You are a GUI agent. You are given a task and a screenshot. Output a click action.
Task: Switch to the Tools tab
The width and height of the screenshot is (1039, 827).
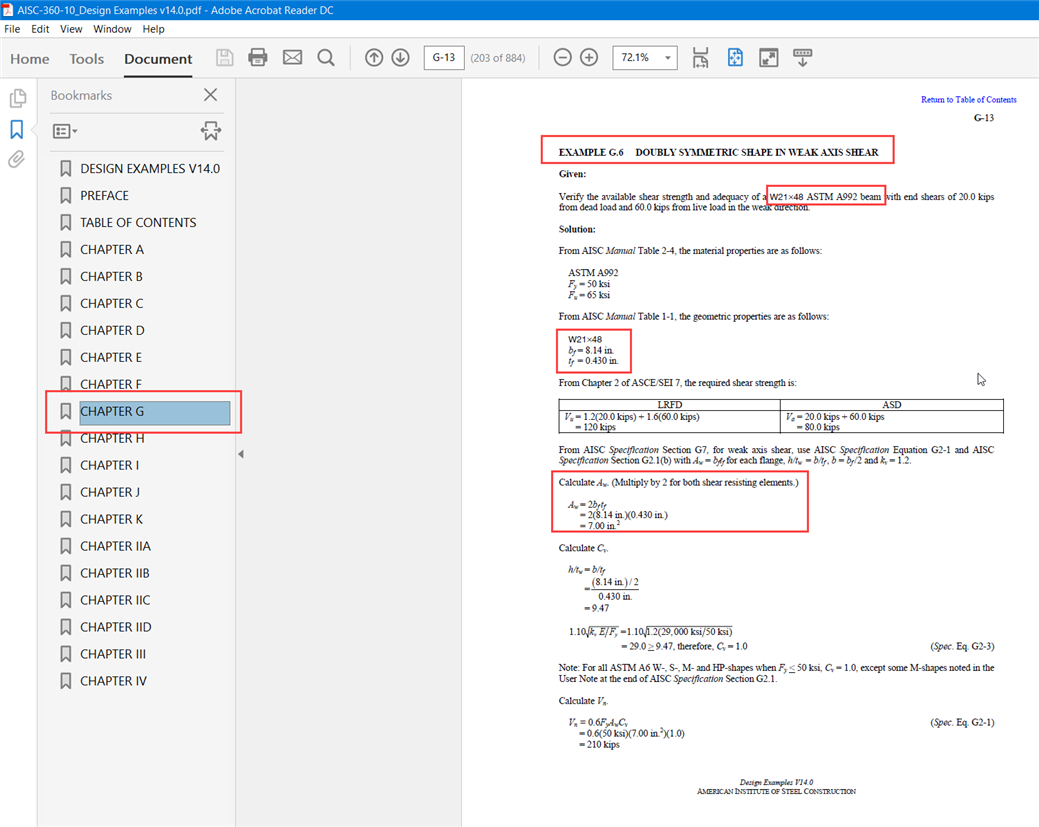pyautogui.click(x=86, y=59)
